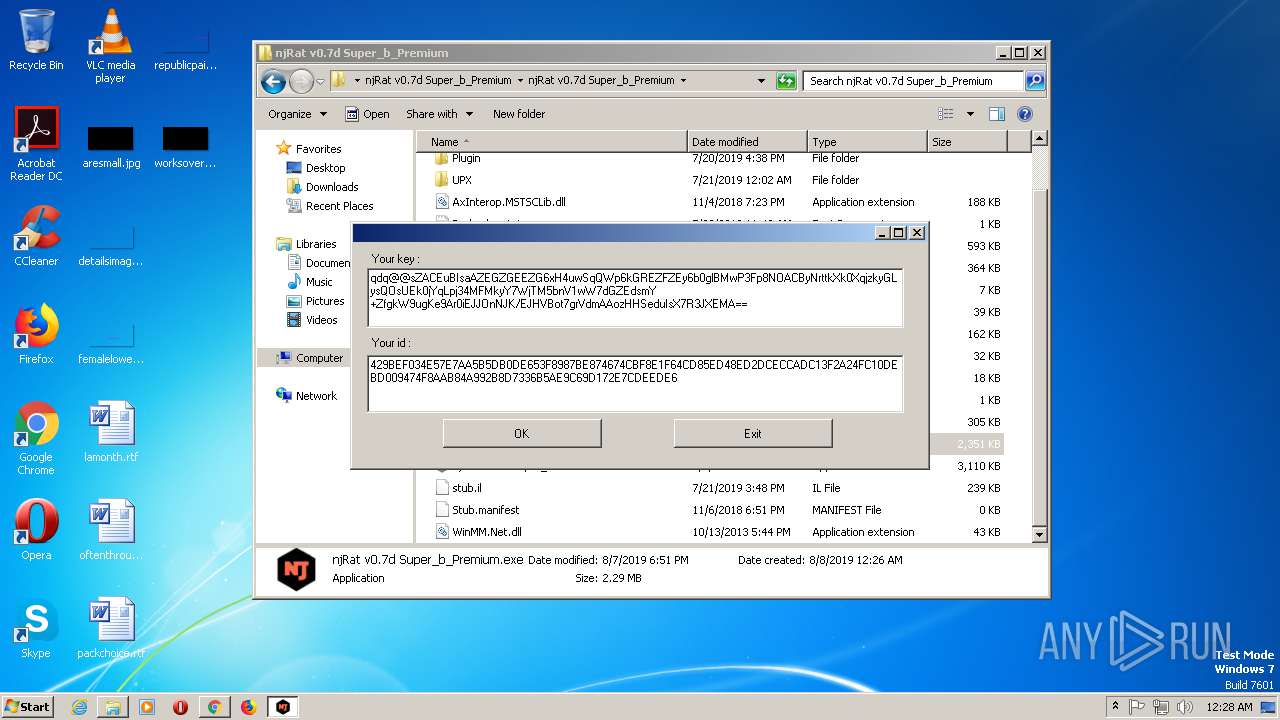Select the Plugin folder row
Image resolution: width=1280 pixels, height=720 pixels.
(720, 158)
